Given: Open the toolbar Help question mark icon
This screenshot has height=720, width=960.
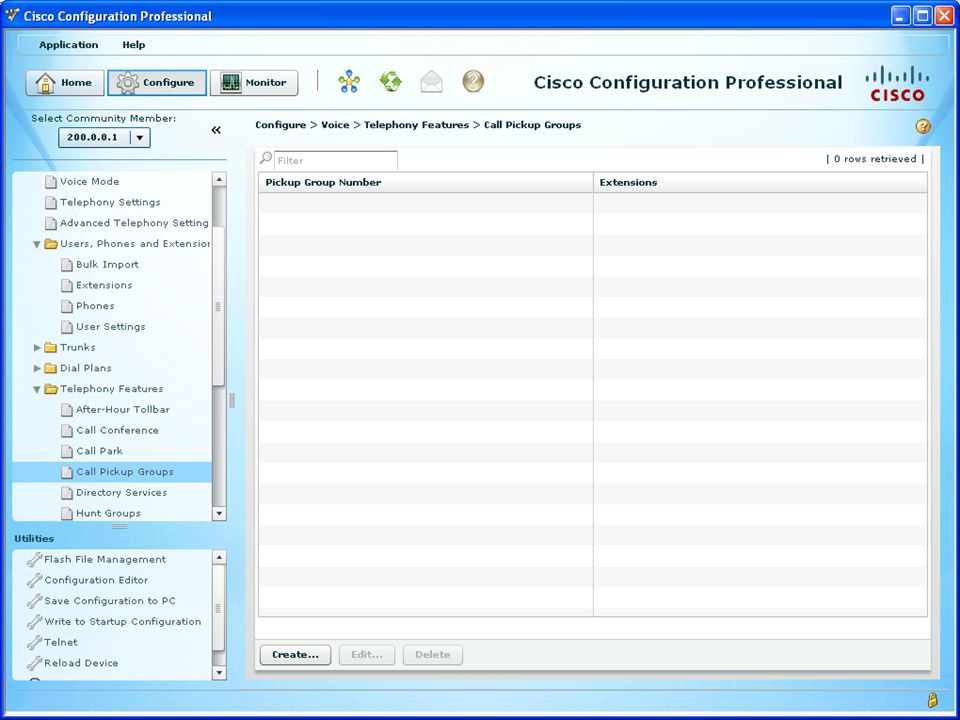Looking at the screenshot, I should click(473, 81).
